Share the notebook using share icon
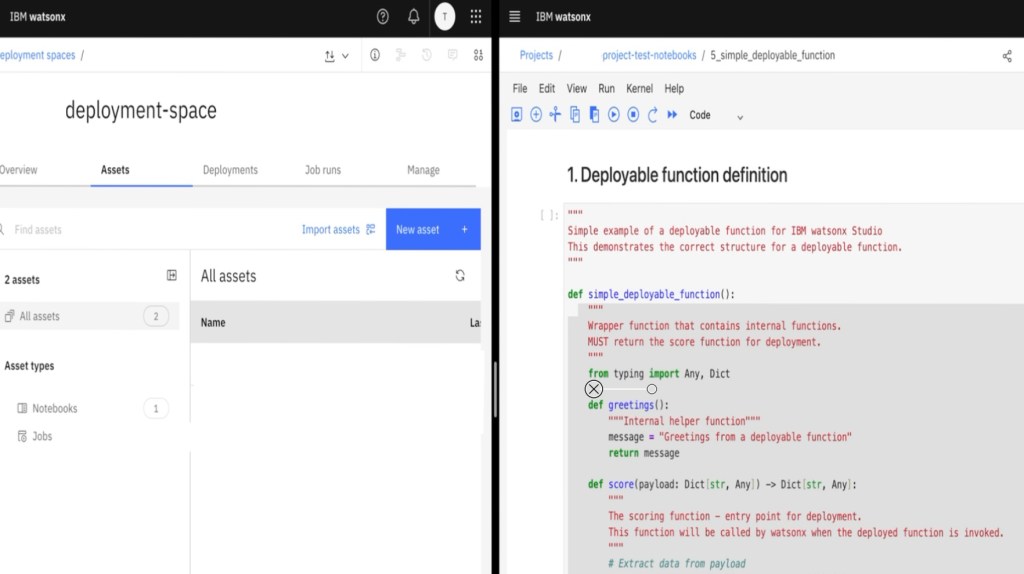Image resolution: width=1024 pixels, height=574 pixels. 1007,56
